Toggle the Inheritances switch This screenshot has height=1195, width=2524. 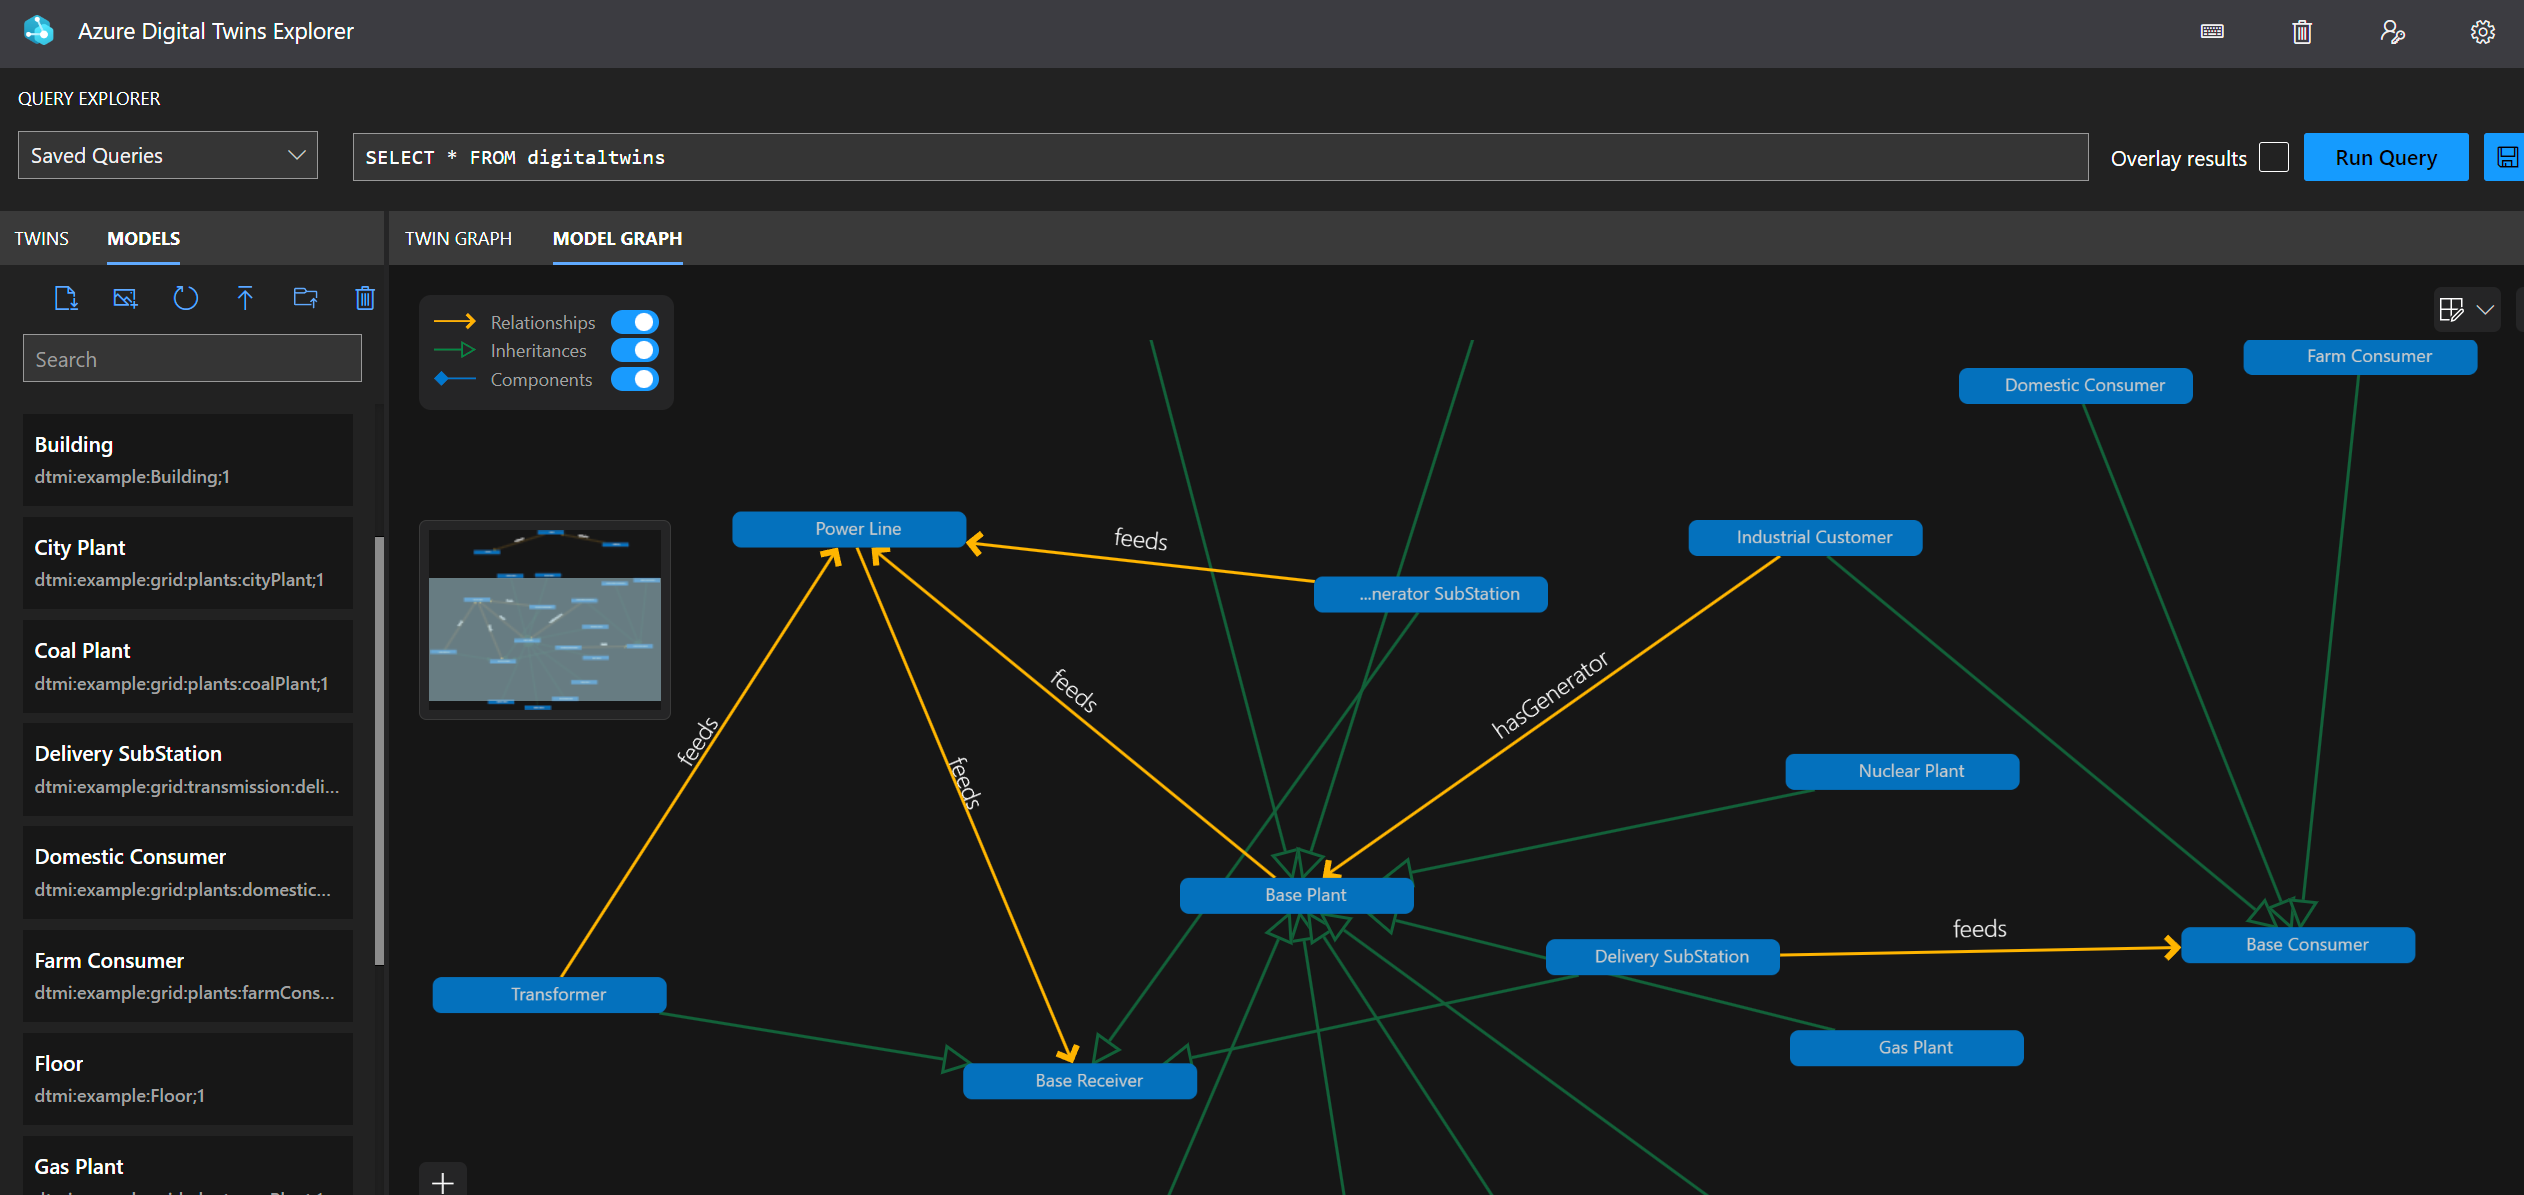(635, 350)
